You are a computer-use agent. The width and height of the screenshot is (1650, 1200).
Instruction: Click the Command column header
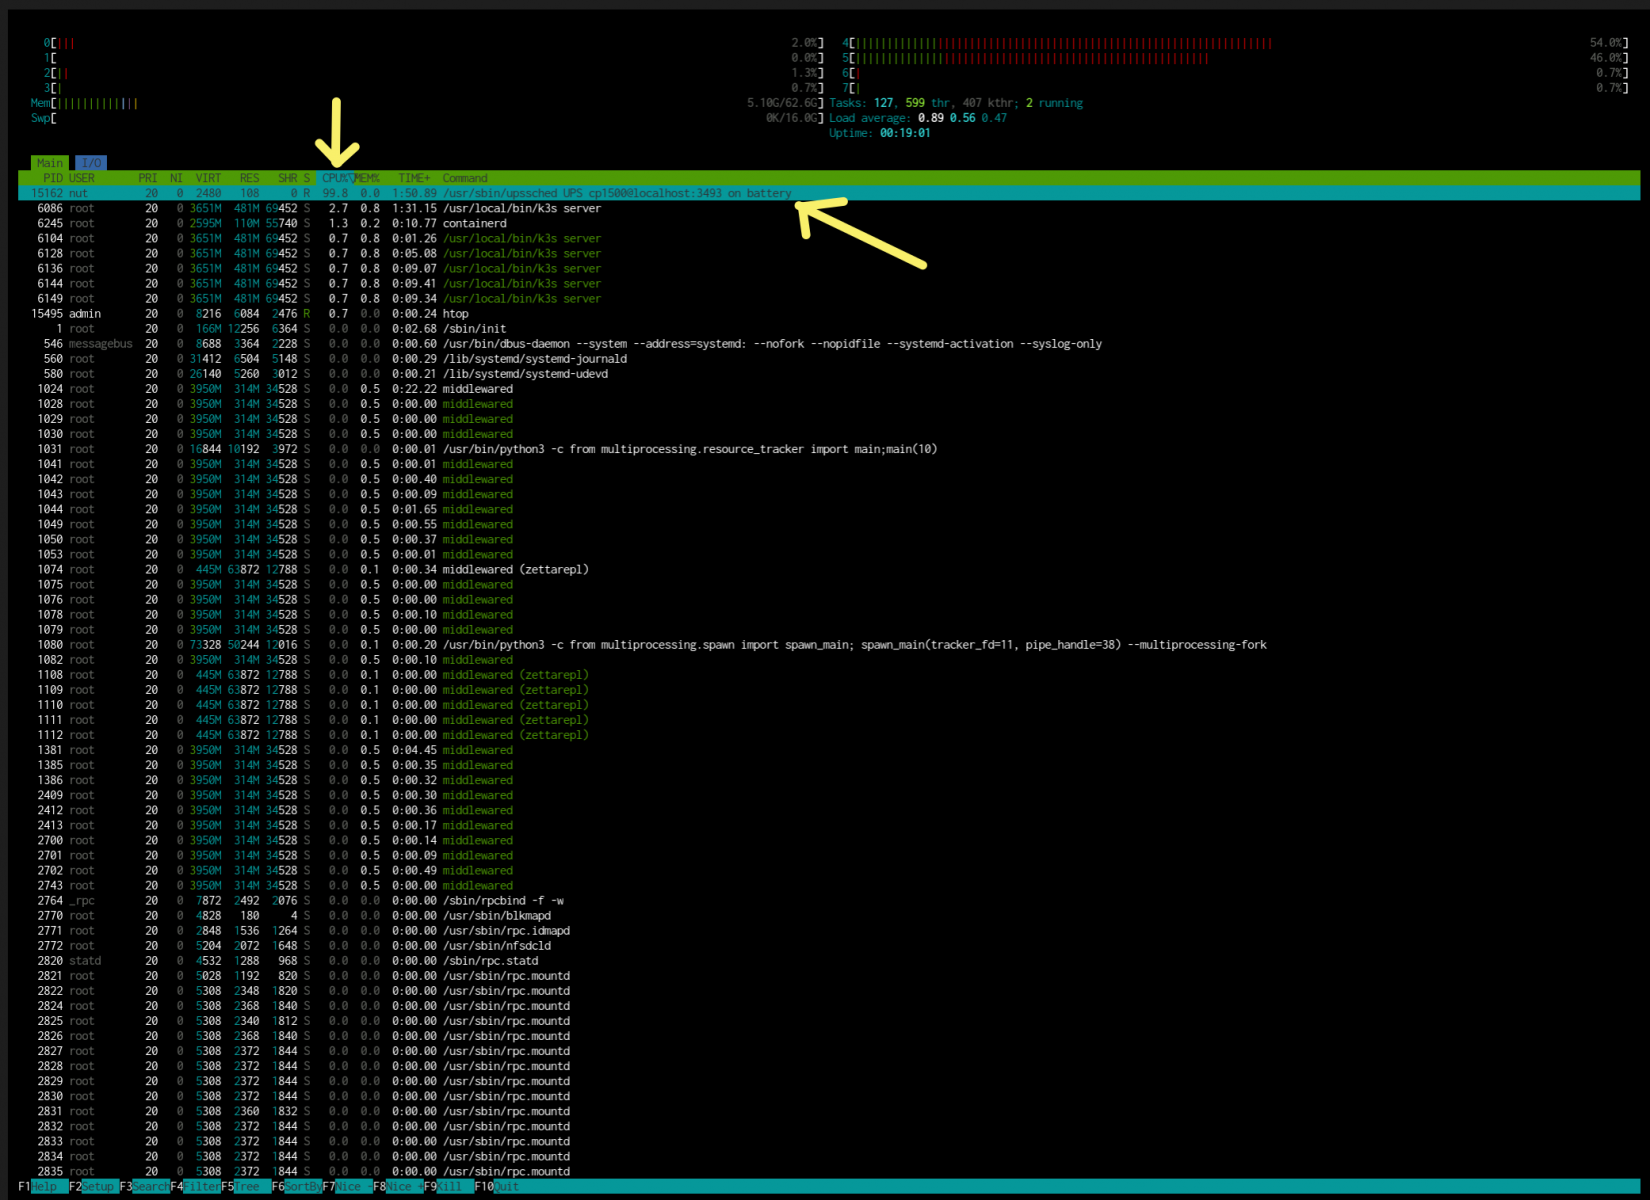465,178
